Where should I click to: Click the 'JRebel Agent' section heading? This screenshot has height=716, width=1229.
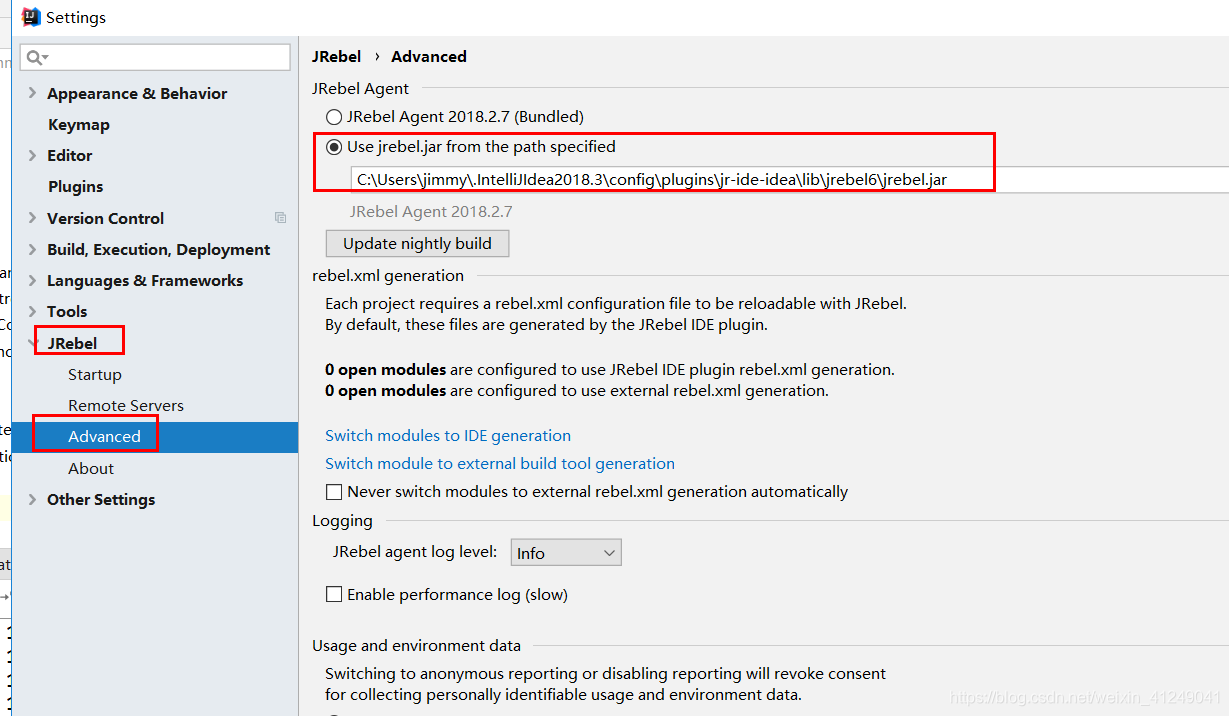pyautogui.click(x=361, y=89)
